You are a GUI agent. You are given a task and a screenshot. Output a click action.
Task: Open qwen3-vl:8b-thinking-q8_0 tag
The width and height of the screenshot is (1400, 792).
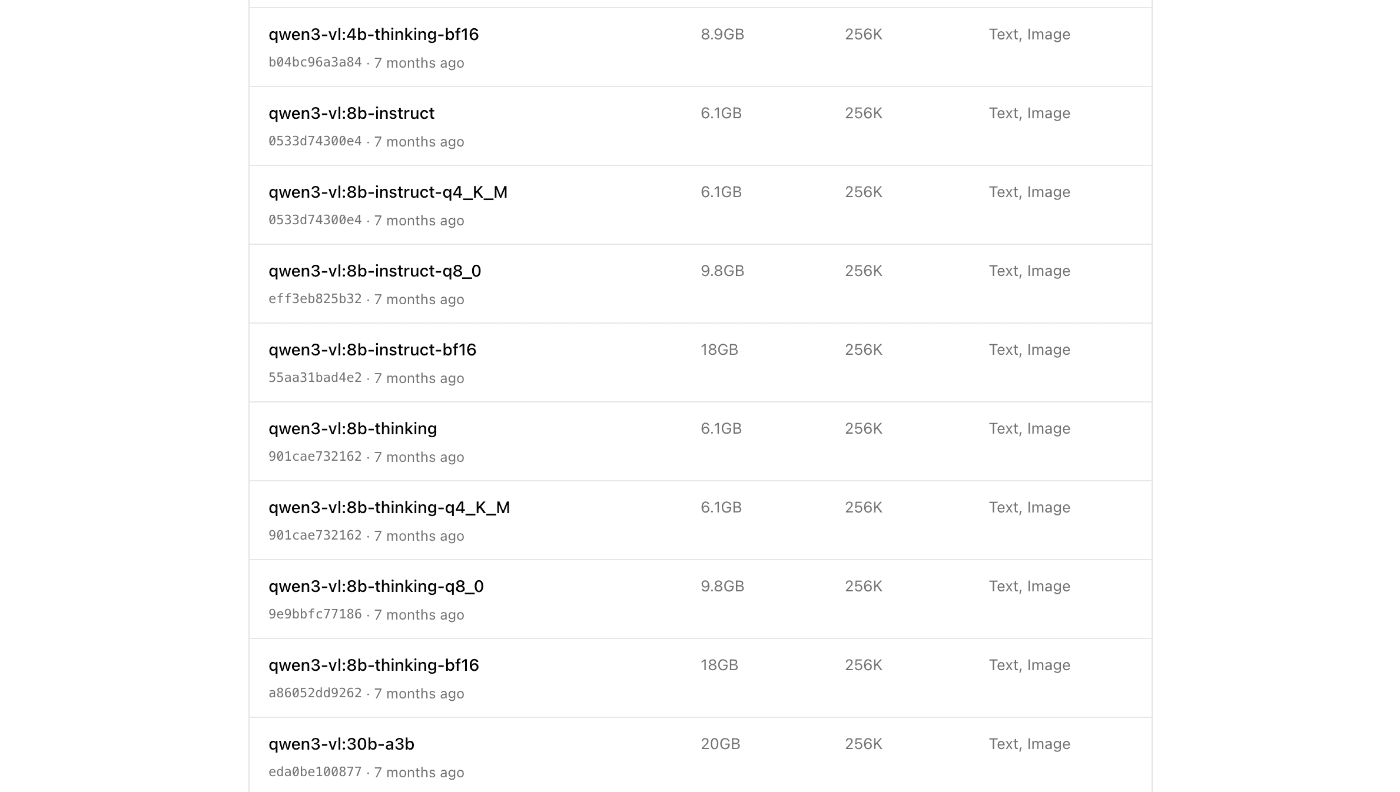[376, 587]
